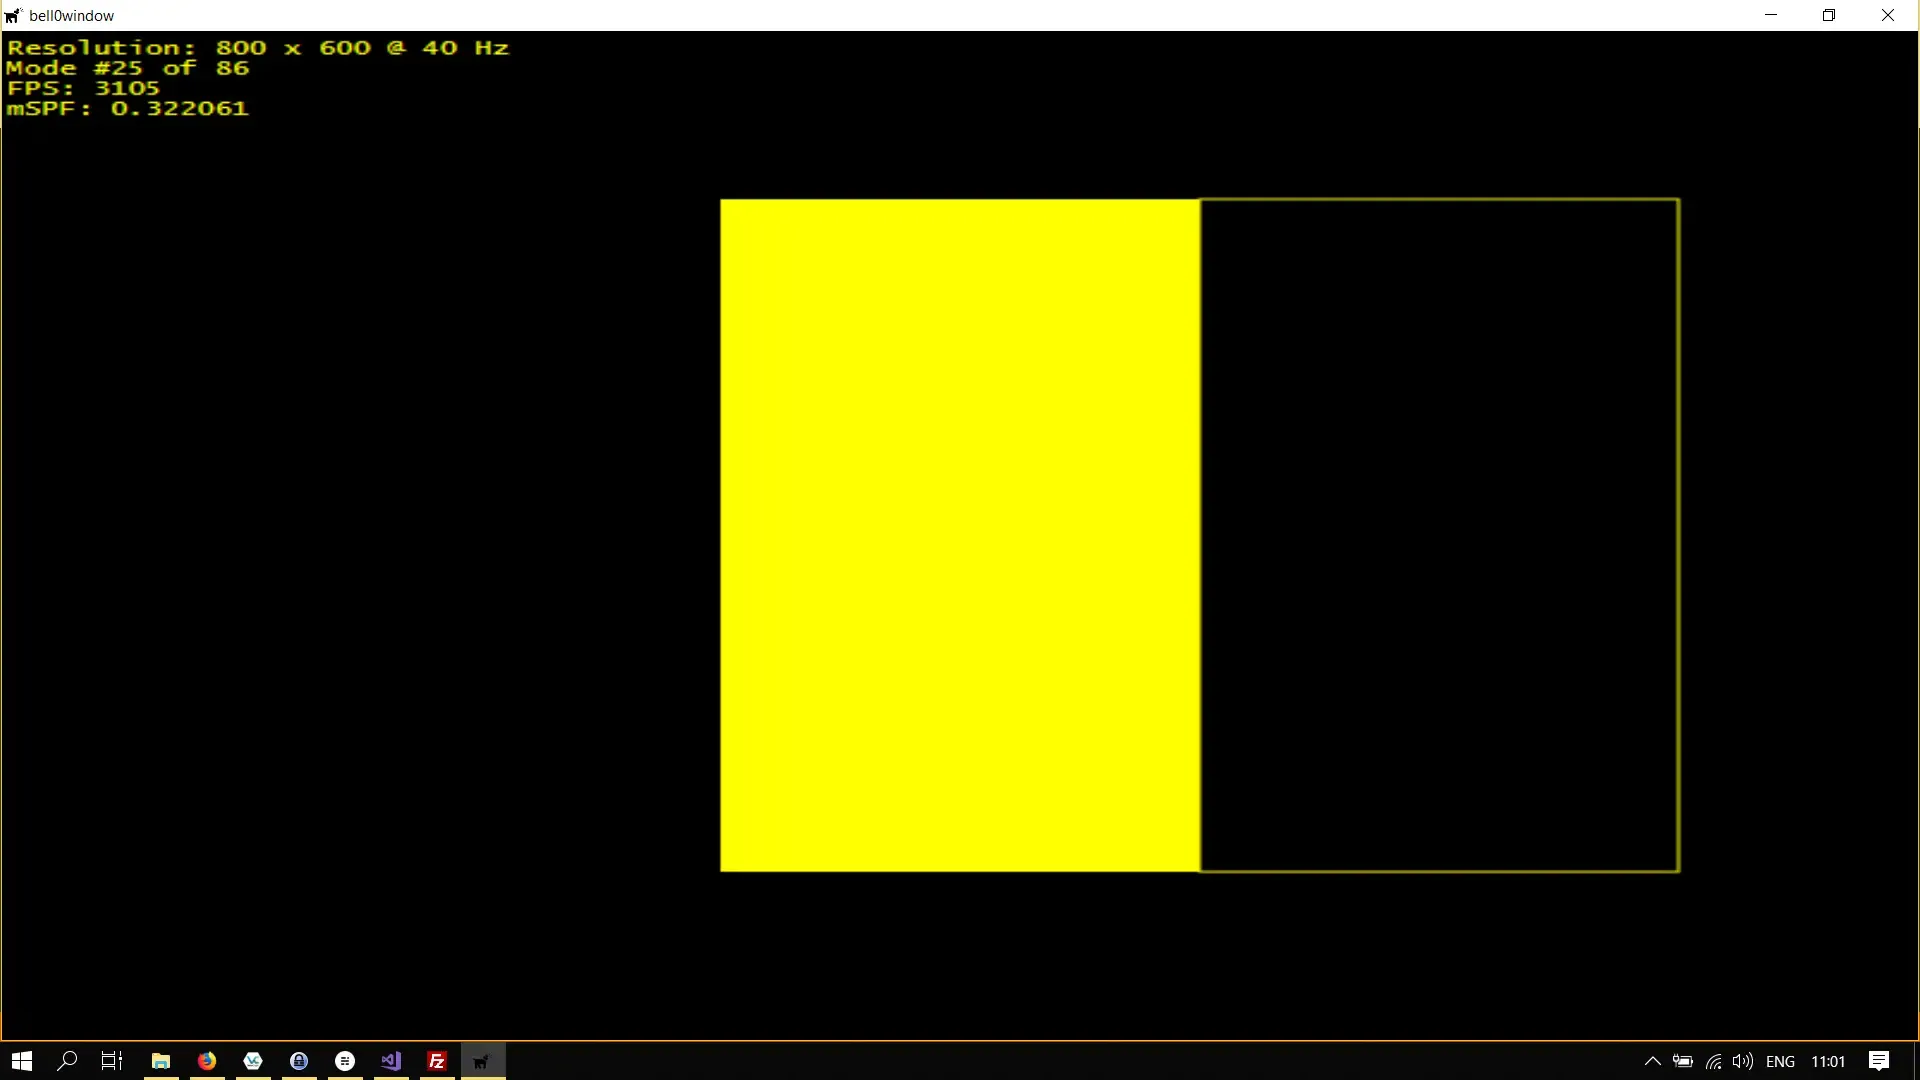The height and width of the screenshot is (1080, 1920).
Task: Click the deer icon in the title bar
Action: [x=13, y=15]
